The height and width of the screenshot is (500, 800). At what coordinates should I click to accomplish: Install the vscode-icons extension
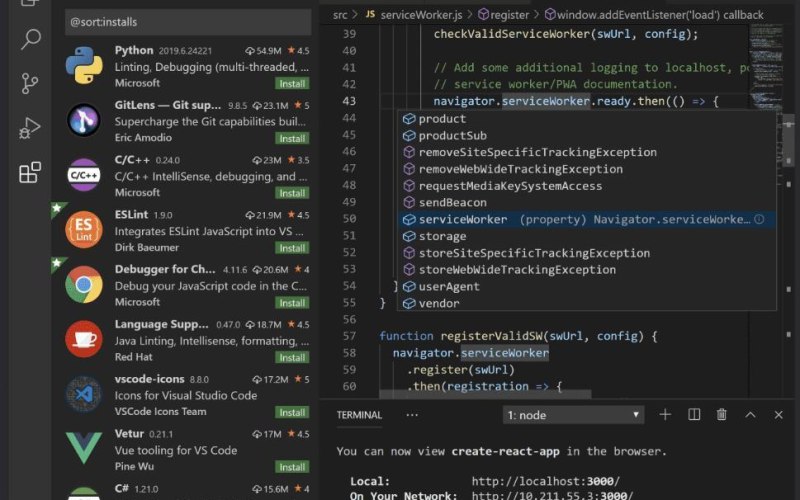point(292,412)
